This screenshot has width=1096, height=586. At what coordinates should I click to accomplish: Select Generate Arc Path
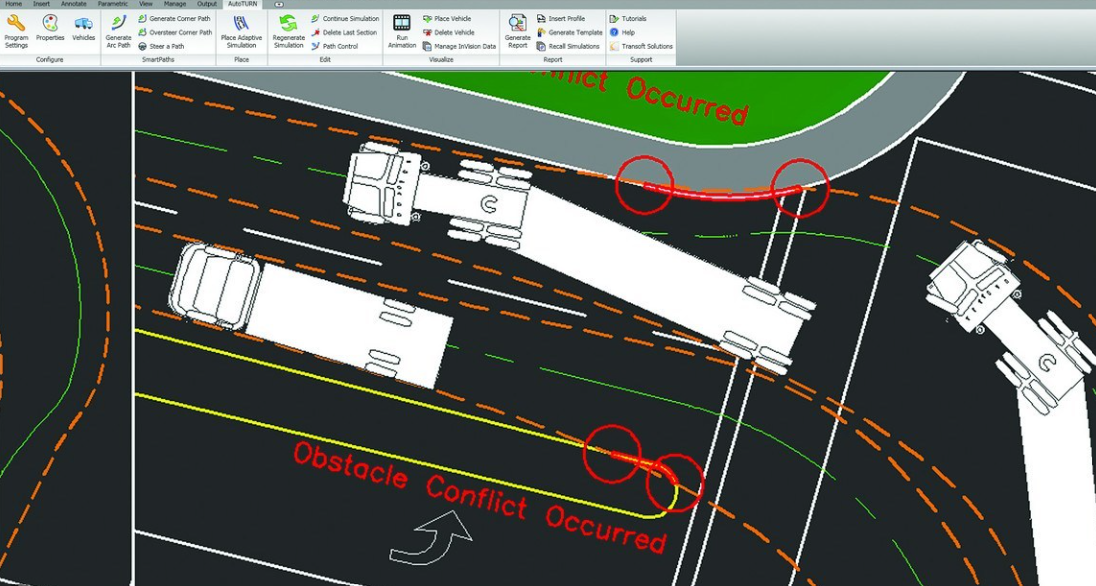[117, 34]
